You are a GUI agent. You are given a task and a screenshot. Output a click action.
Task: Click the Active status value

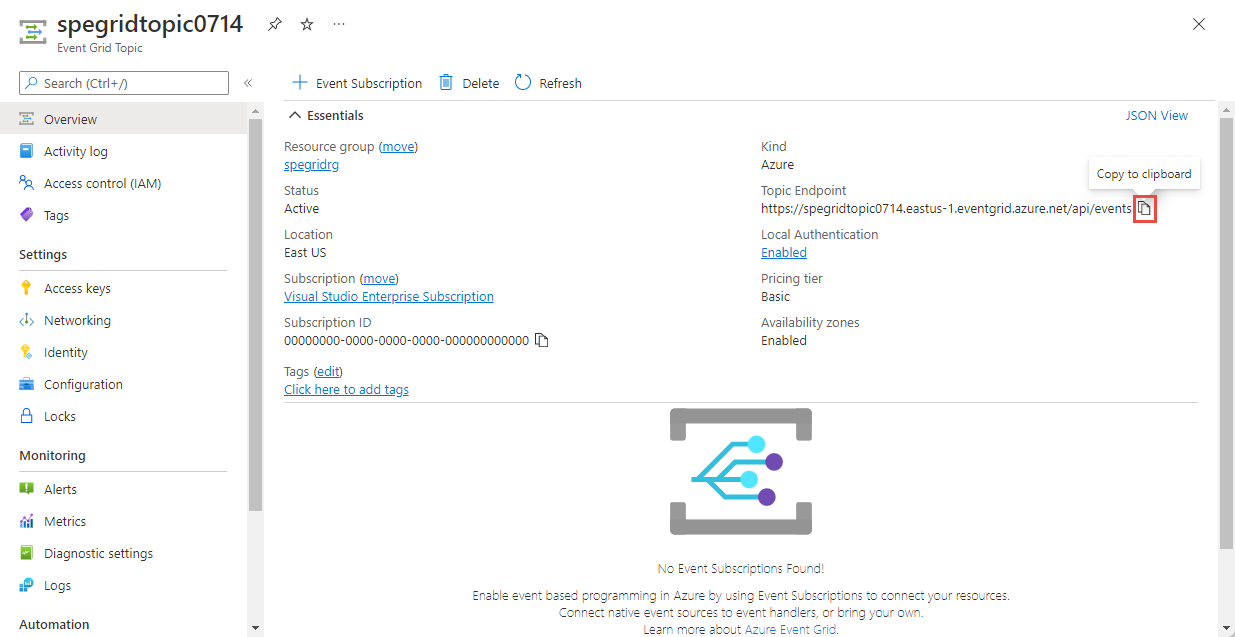click(x=302, y=208)
